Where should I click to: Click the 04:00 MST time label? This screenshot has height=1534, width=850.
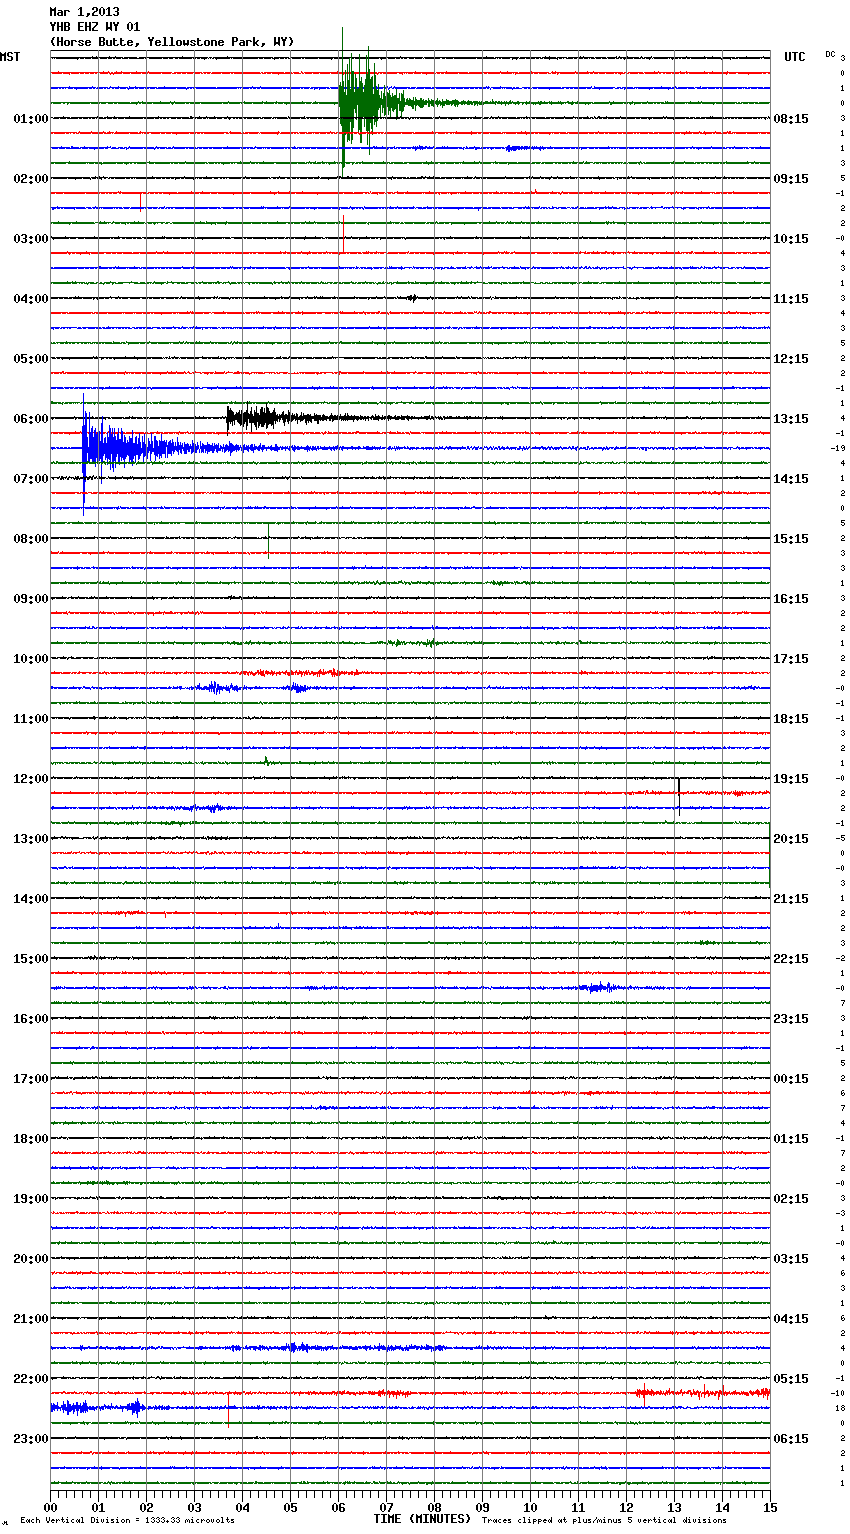click(x=31, y=299)
